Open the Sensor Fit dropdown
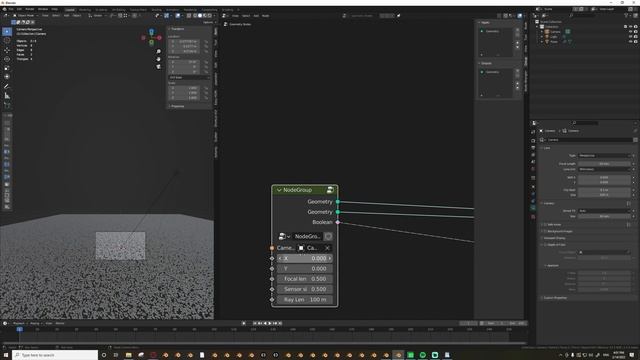This screenshot has width=640, height=360. [604, 211]
